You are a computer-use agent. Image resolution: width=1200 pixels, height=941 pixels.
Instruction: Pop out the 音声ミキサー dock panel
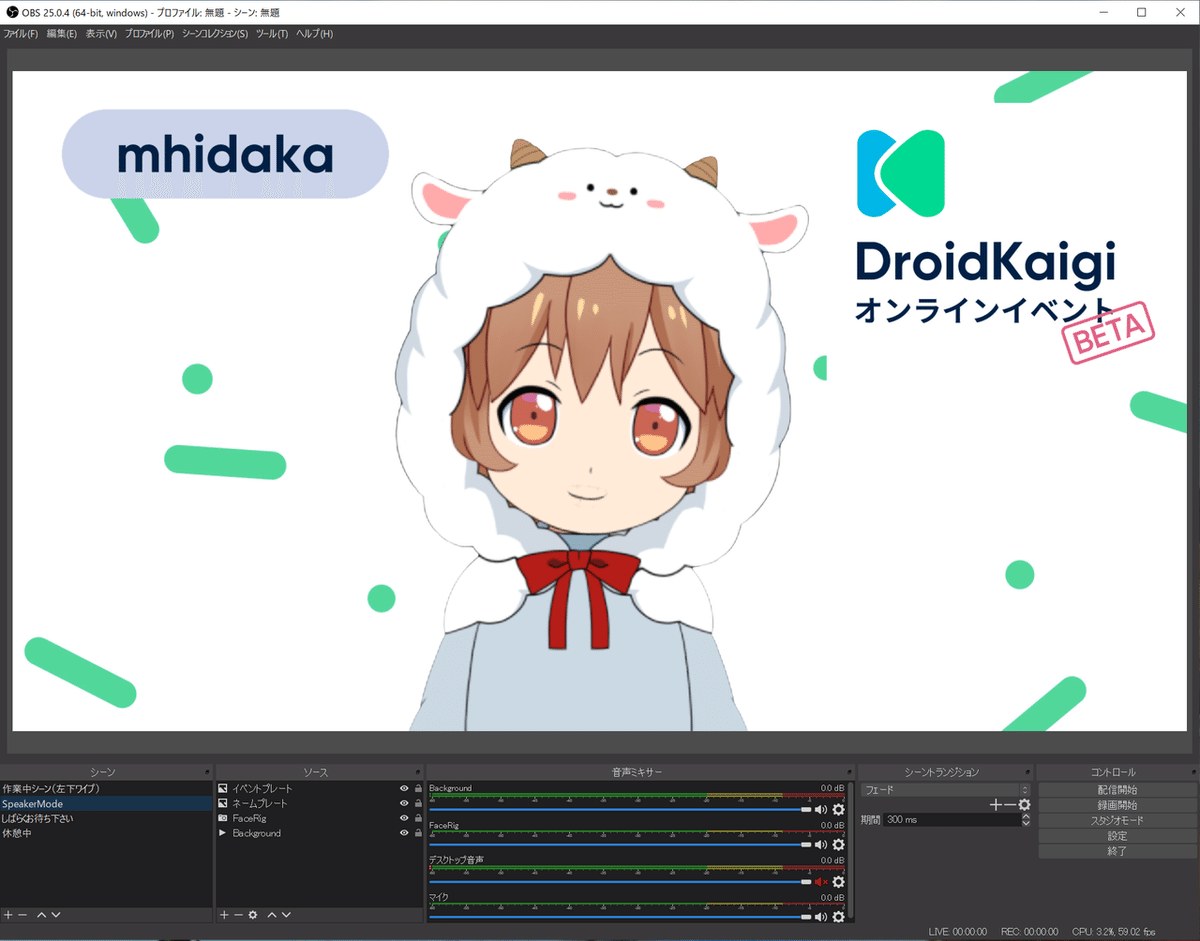(850, 772)
